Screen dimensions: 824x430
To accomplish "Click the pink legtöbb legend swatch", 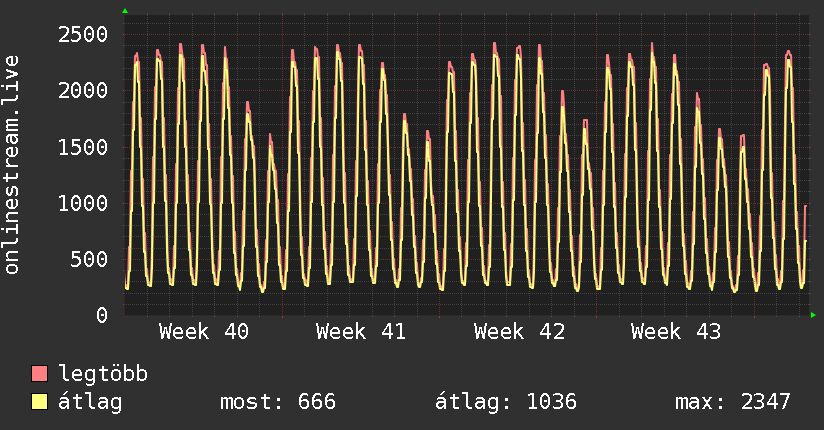I will (x=39, y=374).
